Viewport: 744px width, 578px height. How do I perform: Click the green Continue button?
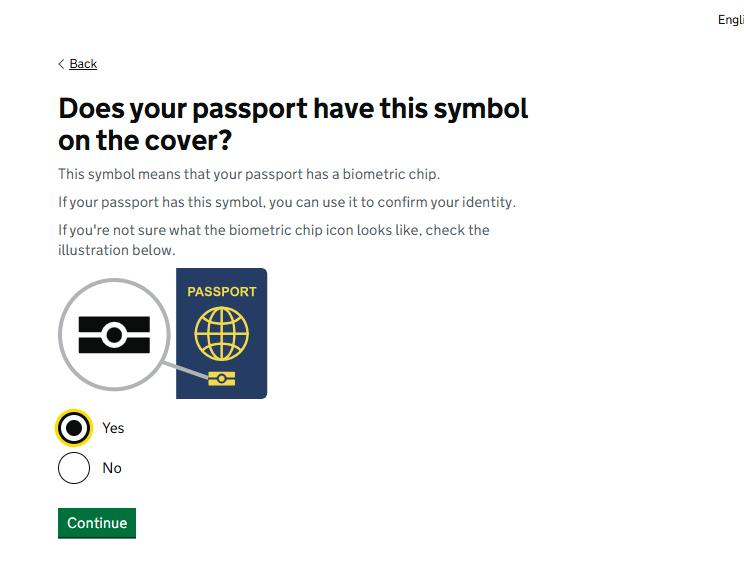97,523
